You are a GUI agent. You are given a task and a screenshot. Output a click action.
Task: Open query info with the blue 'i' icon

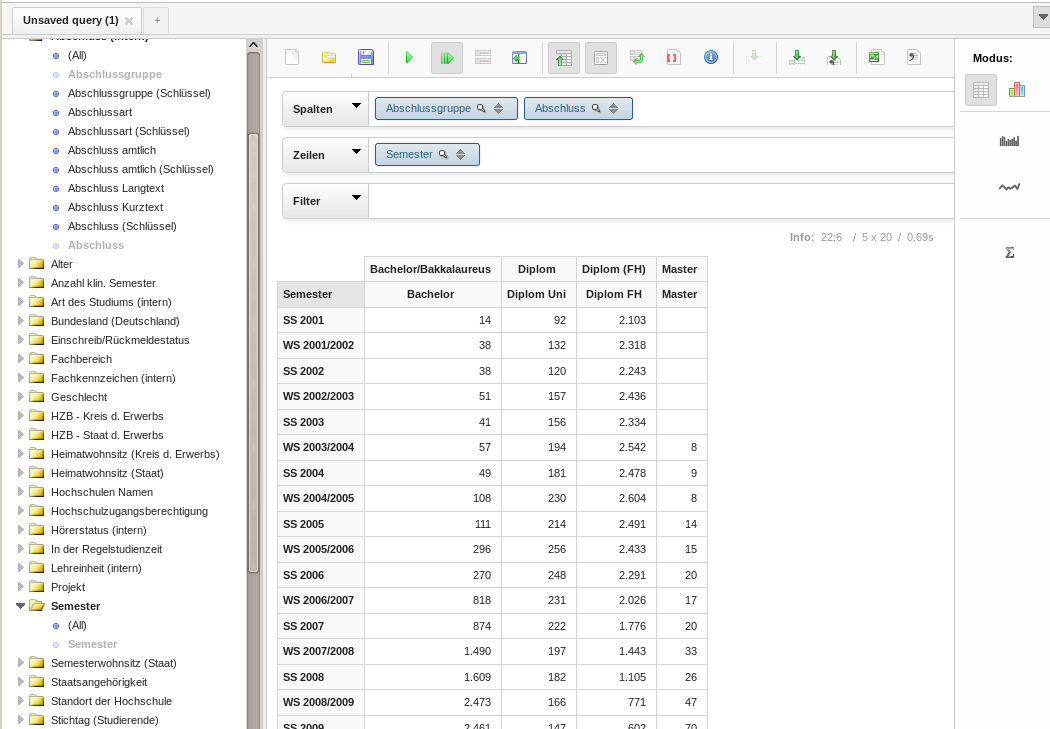[711, 58]
